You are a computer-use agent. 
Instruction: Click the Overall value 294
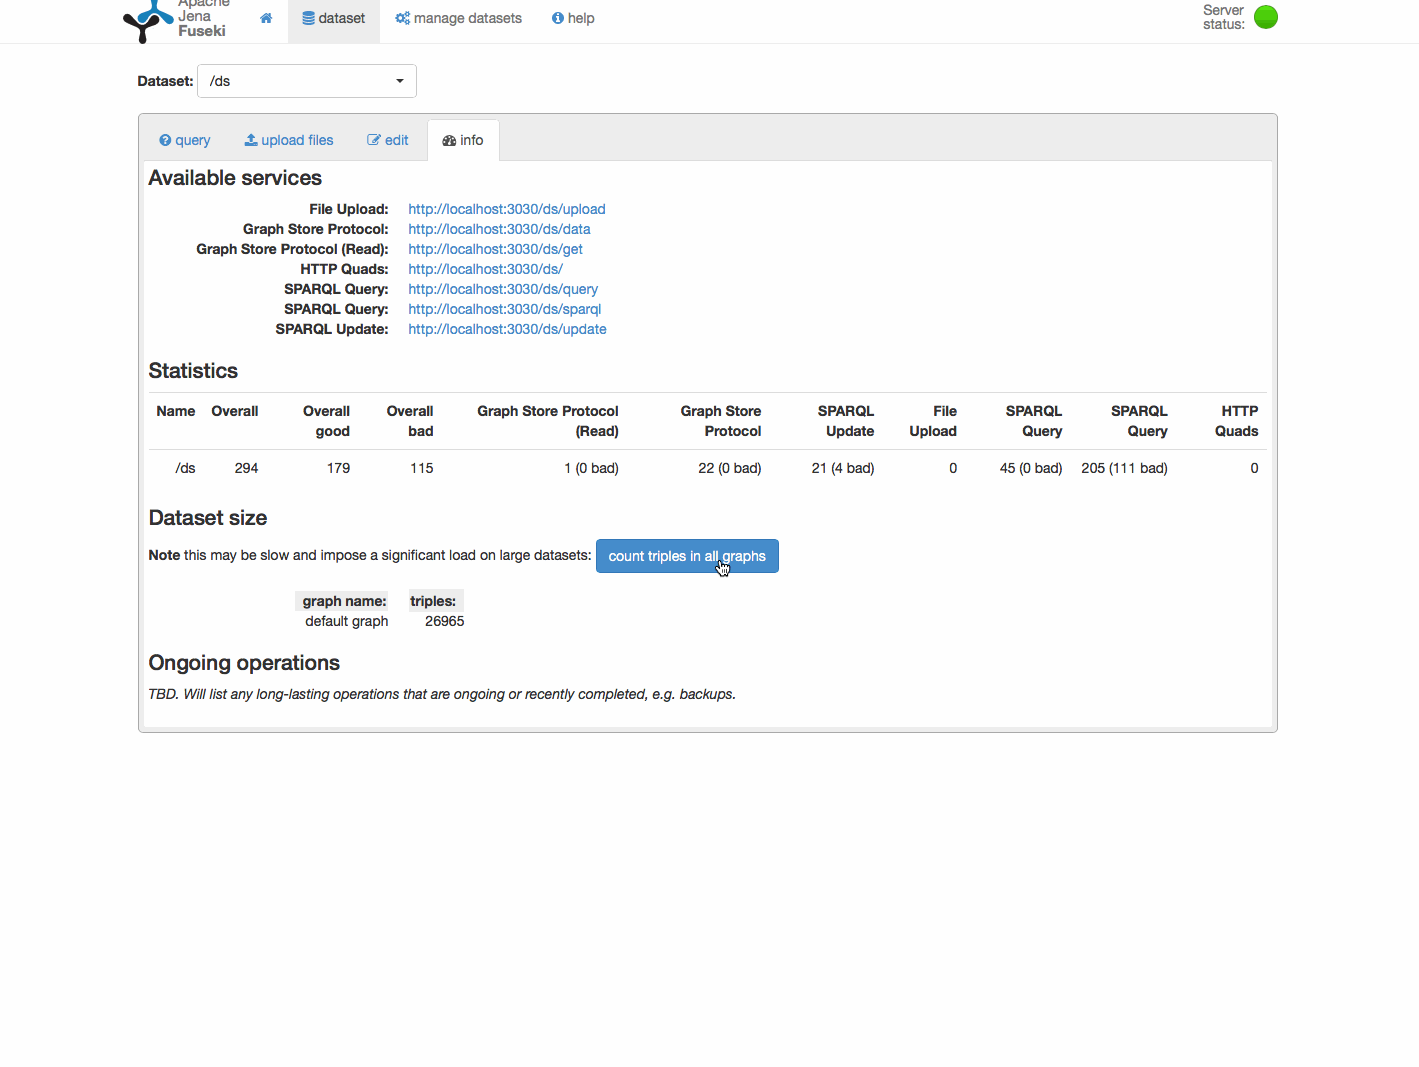[x=246, y=468]
